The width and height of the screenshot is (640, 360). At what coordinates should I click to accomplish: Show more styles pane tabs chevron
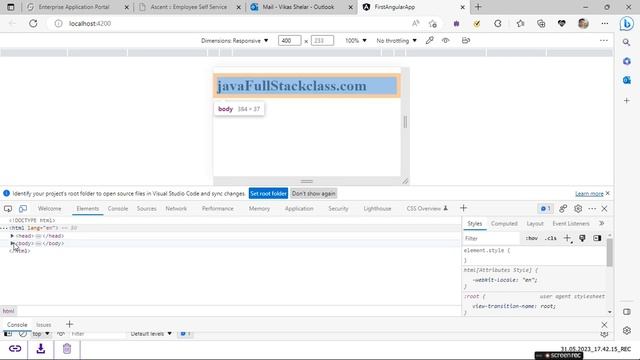[x=602, y=223]
